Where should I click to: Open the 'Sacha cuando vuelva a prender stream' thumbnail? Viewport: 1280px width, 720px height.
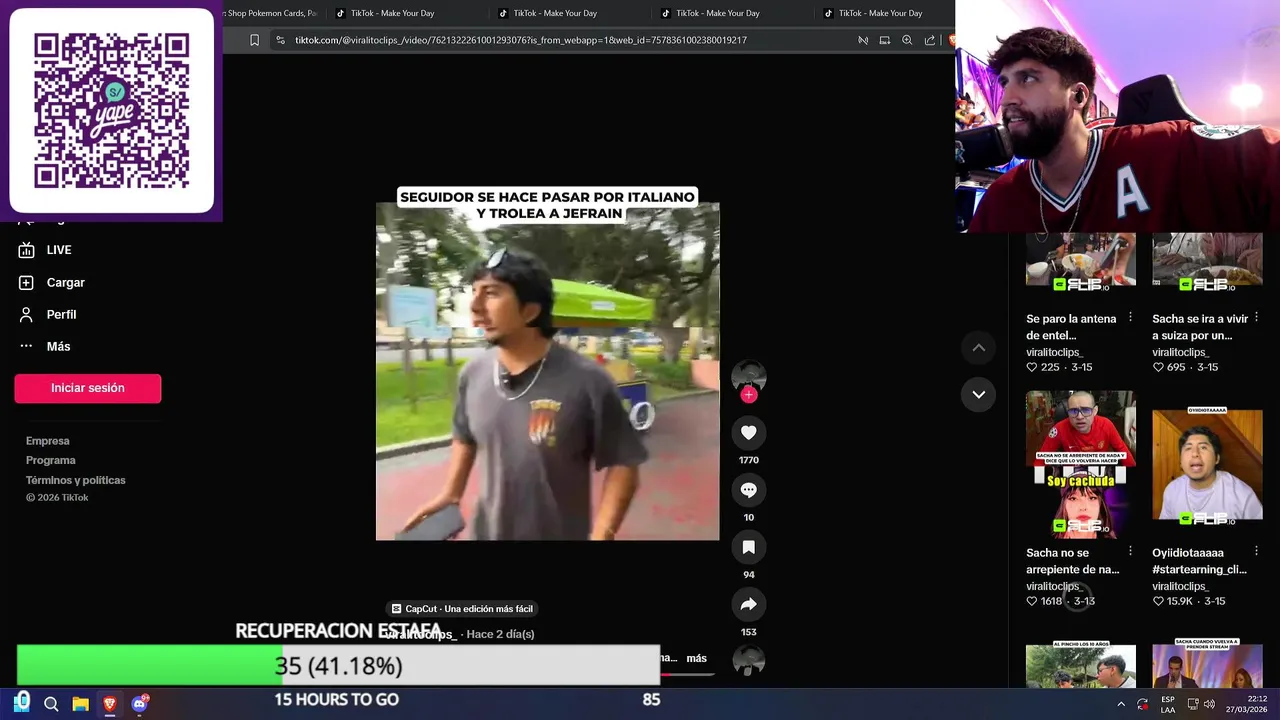tap(1207, 664)
